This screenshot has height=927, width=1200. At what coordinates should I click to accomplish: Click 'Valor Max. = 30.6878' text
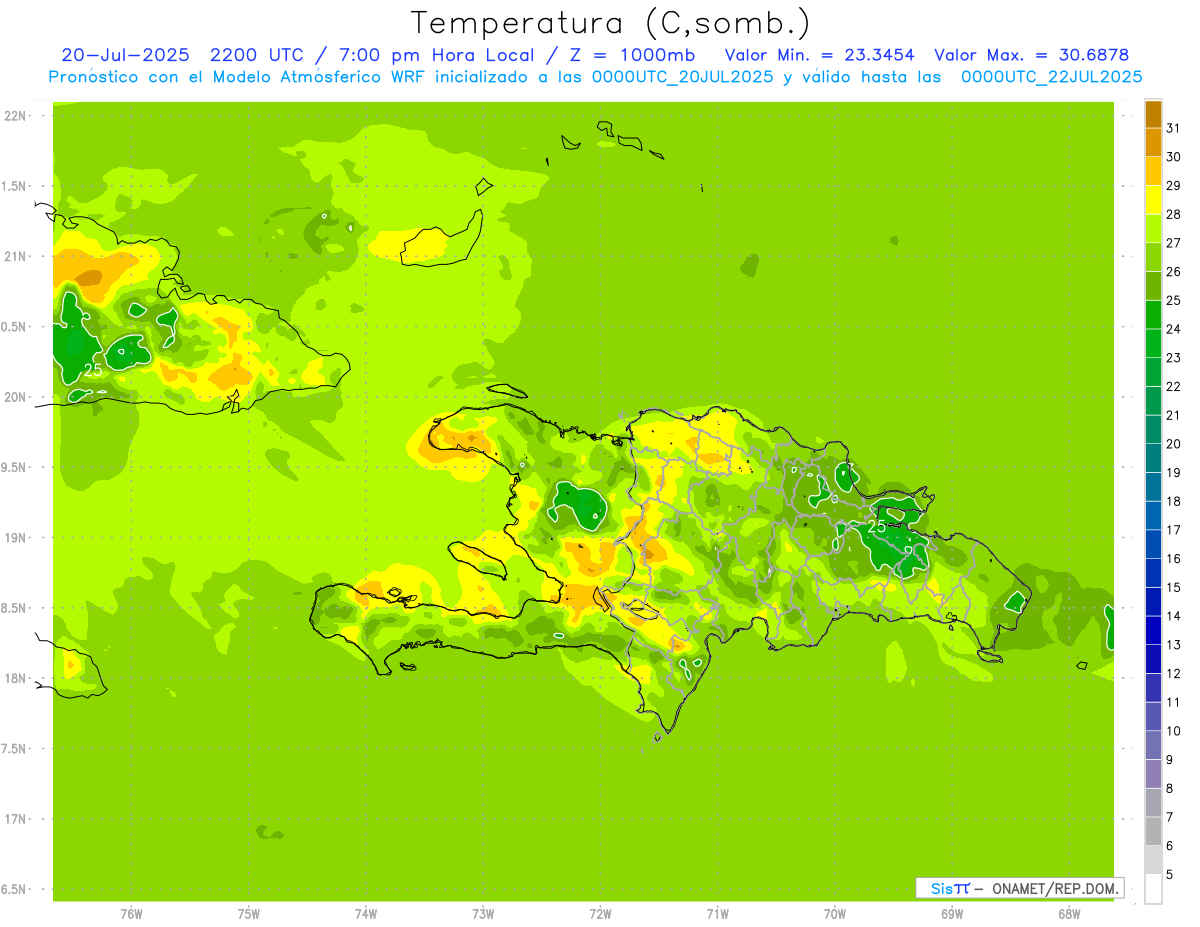(x=1032, y=55)
